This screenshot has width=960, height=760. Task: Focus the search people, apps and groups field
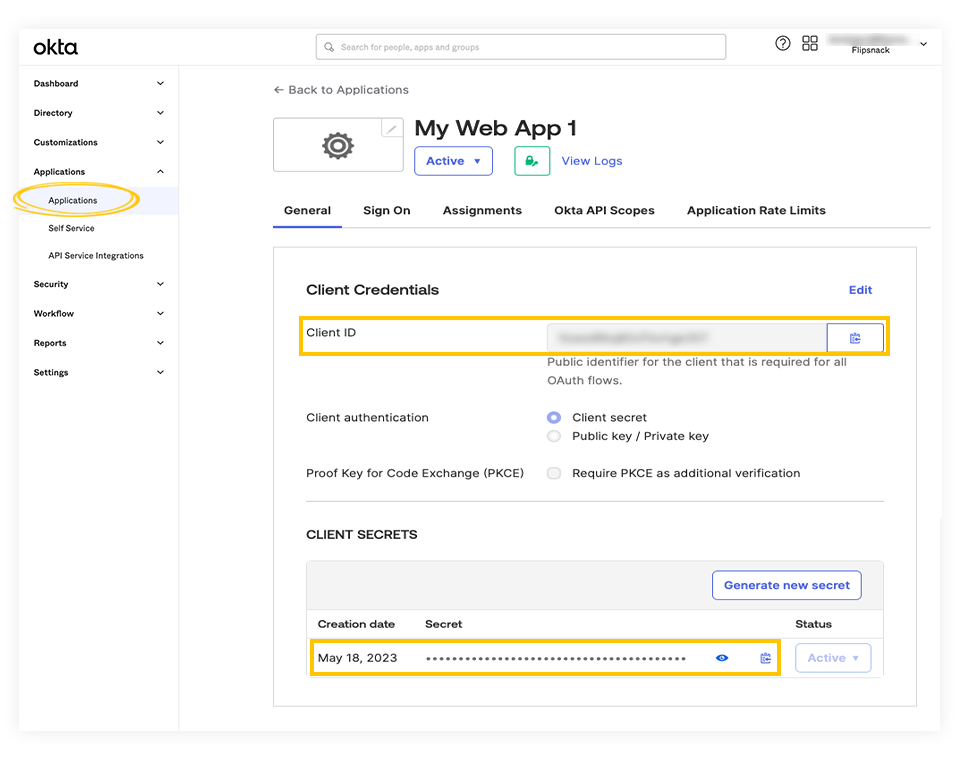(x=521, y=47)
